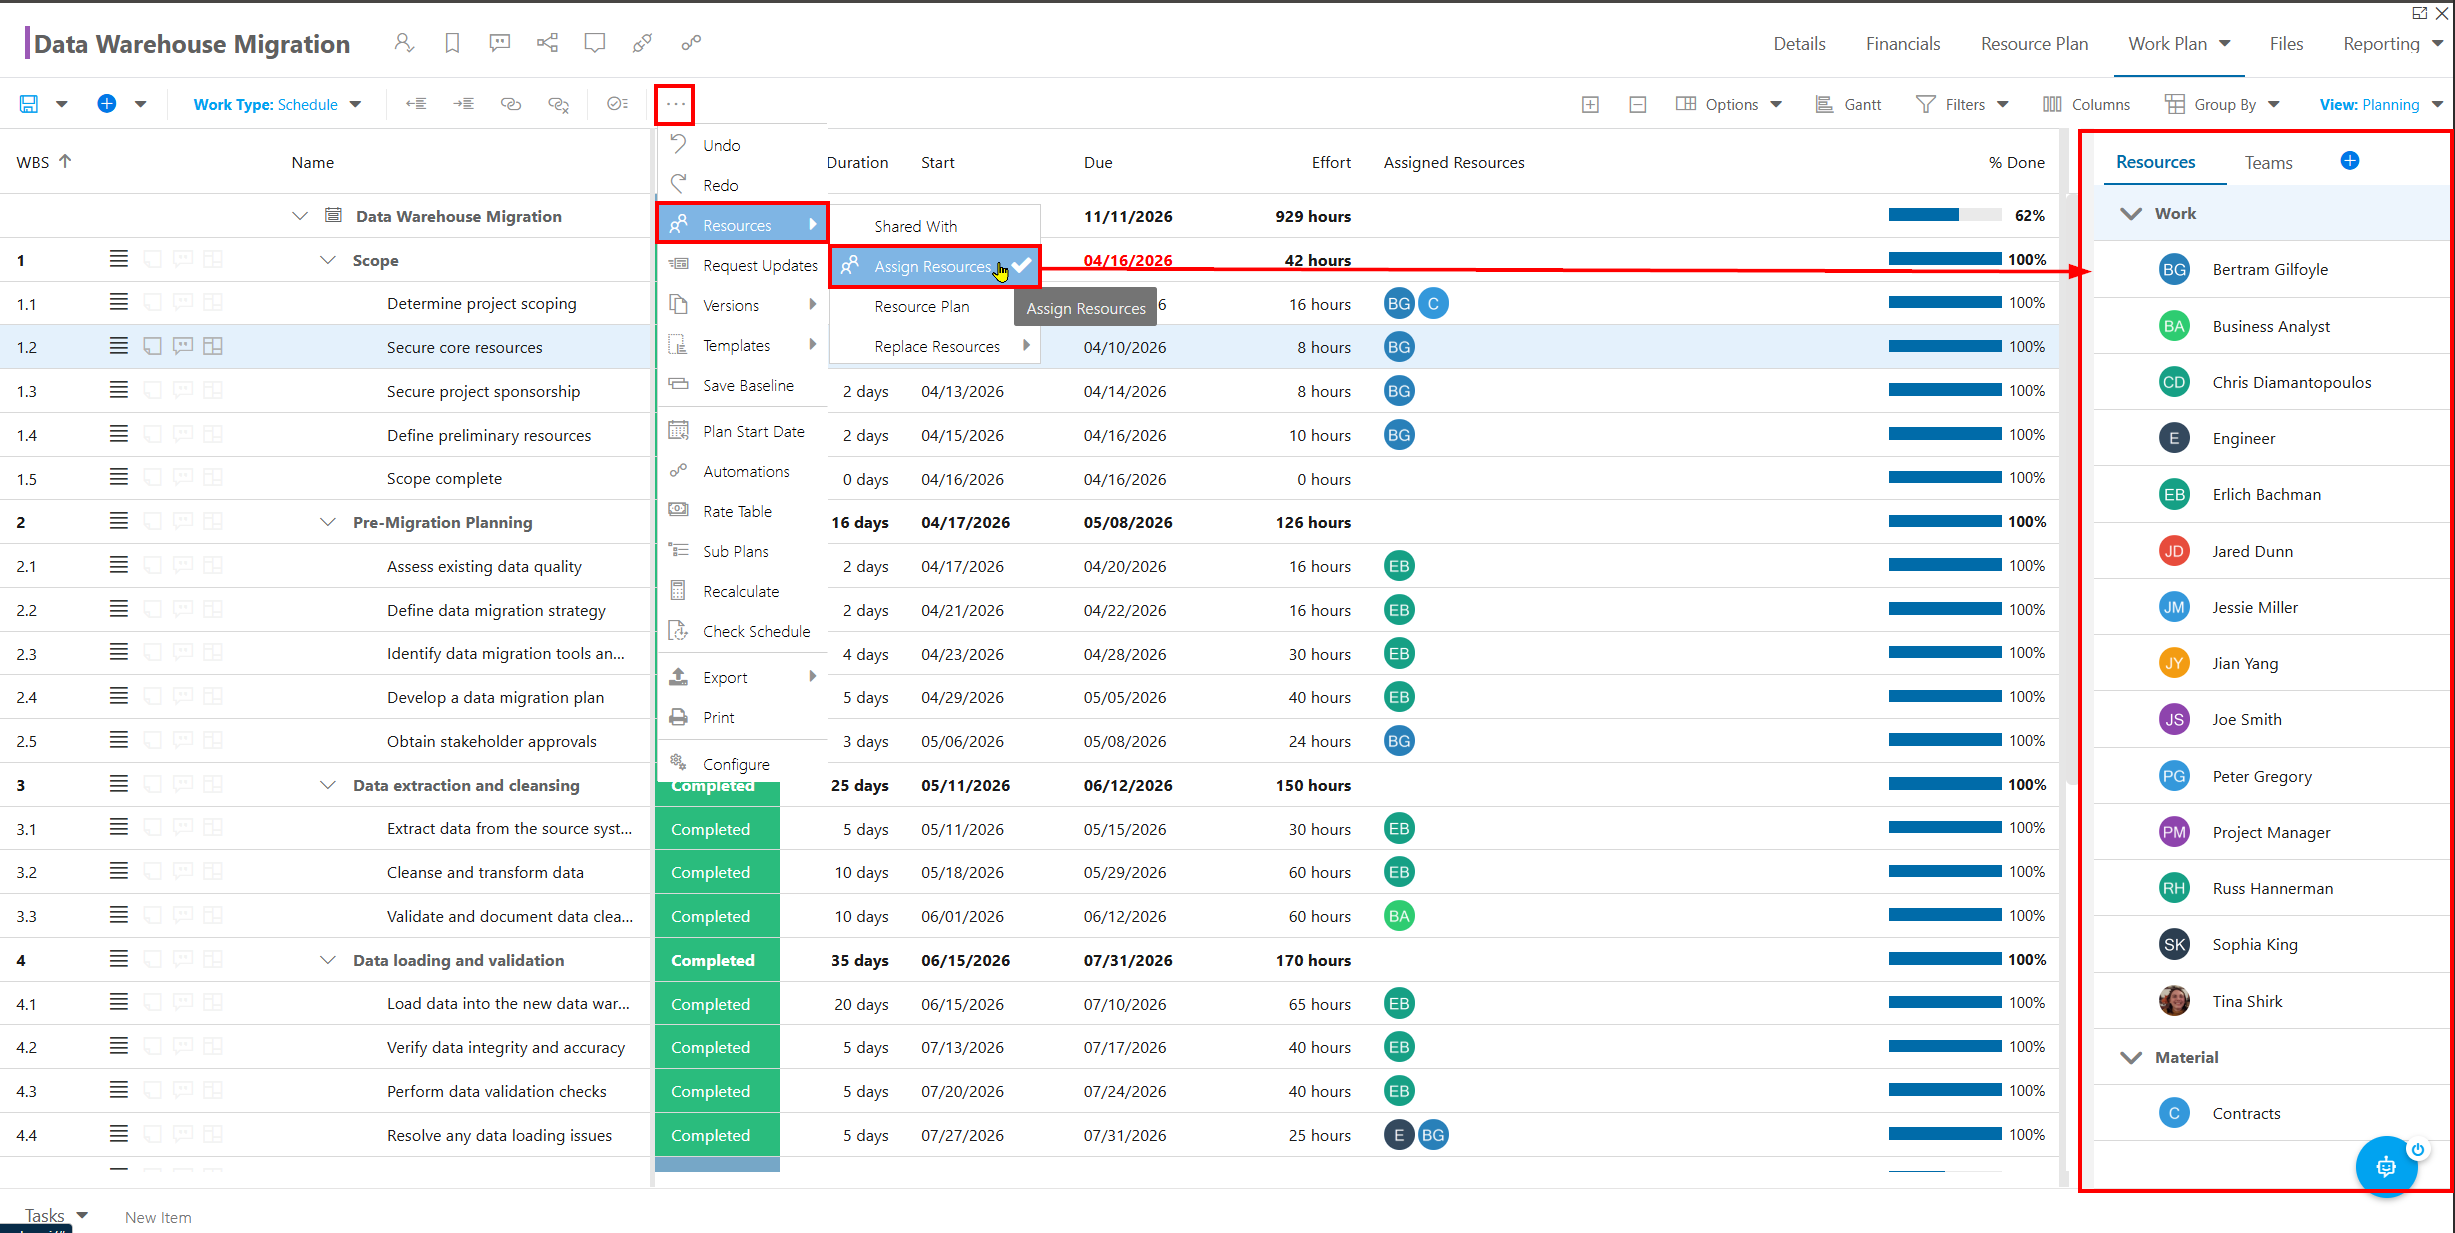Collapse the Work resources group
Screen dimensions: 2455x1233
[x=2131, y=214]
